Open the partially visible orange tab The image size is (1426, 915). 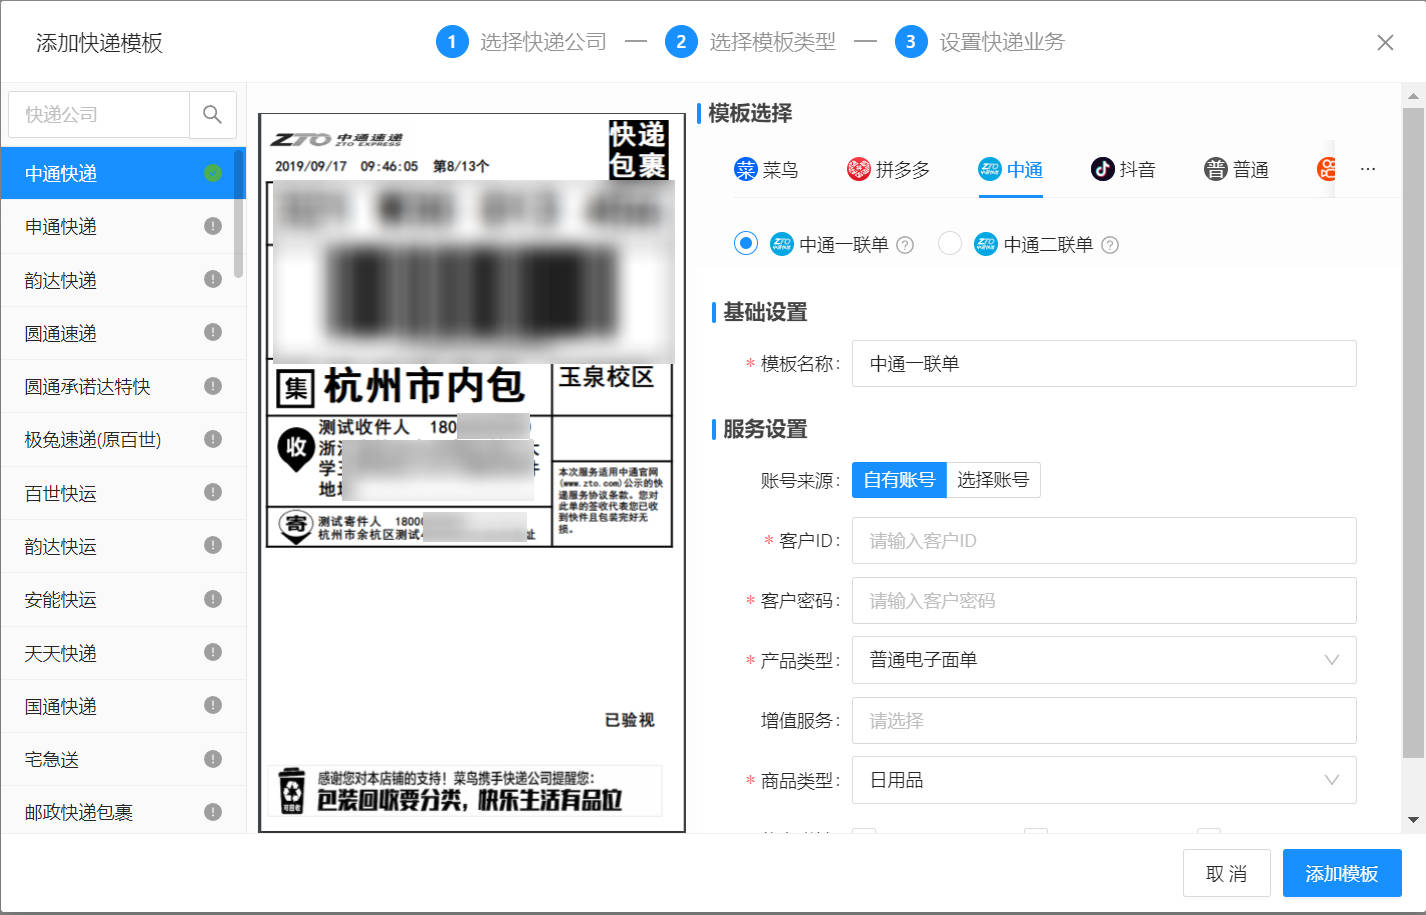click(x=1326, y=169)
